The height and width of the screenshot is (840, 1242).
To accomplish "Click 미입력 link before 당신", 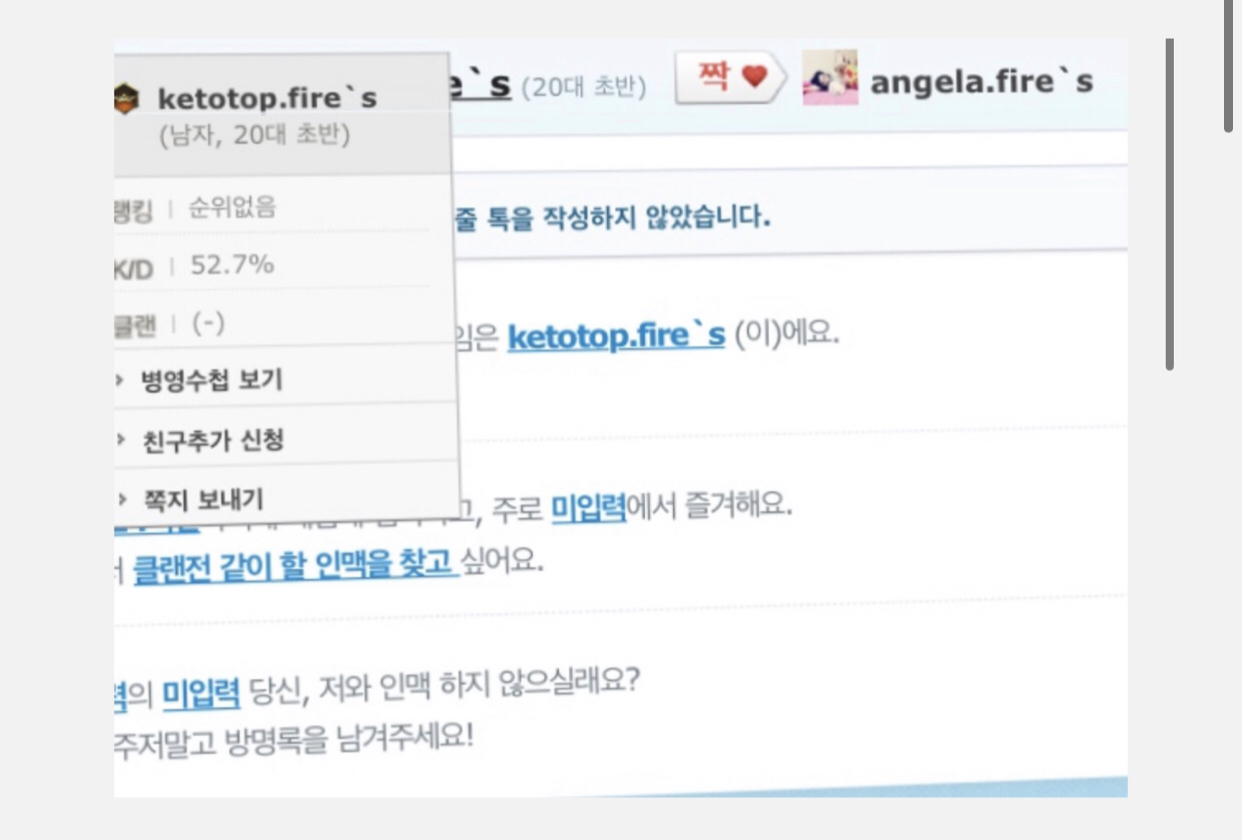I will click(x=201, y=691).
